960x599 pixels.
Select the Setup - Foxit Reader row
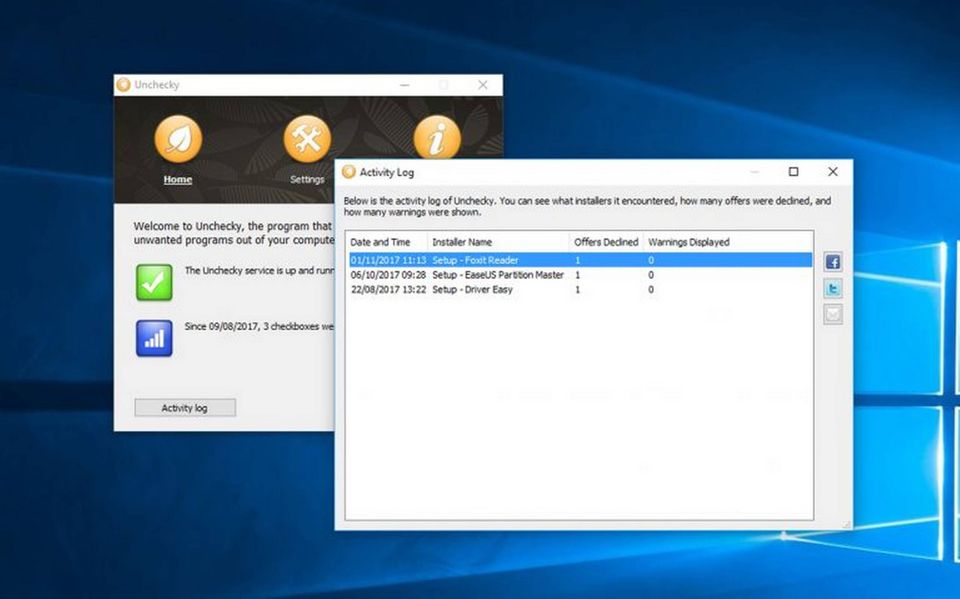pos(475,260)
